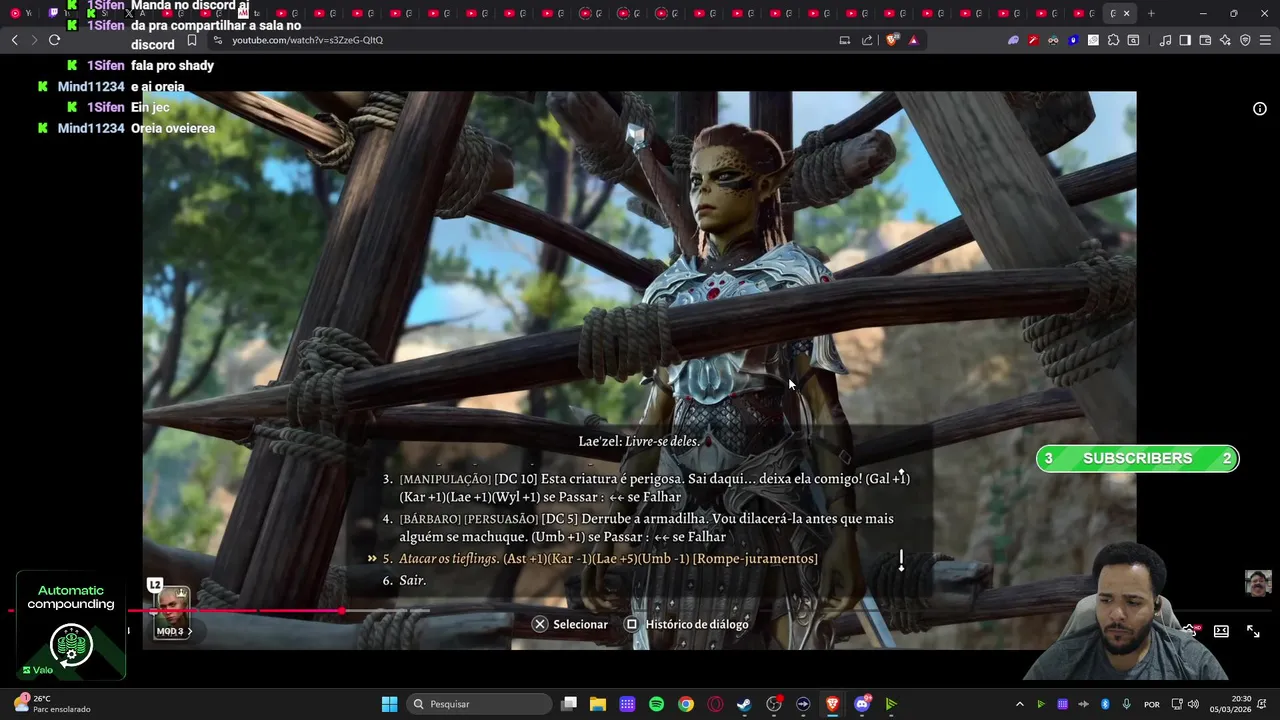Select option 3 'Esta criatura é perigosa'
1280x720 pixels.
point(646,488)
